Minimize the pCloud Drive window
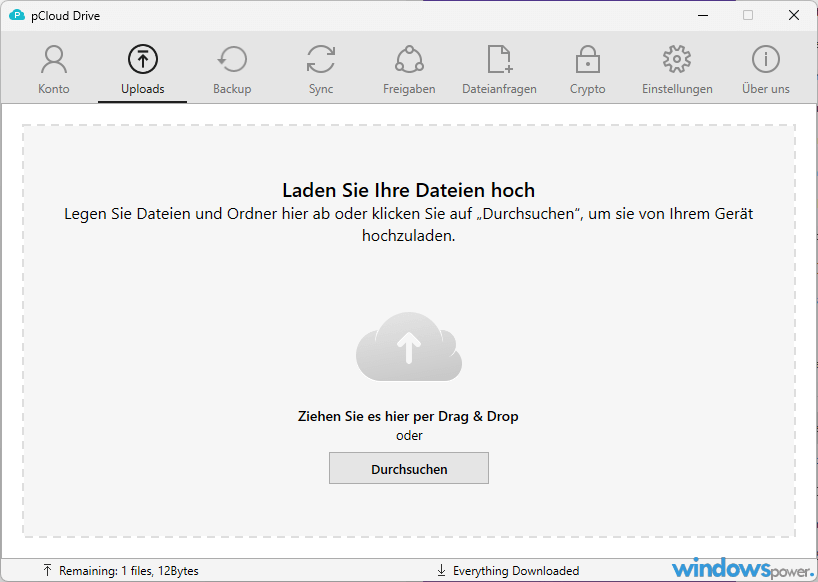 click(x=703, y=15)
